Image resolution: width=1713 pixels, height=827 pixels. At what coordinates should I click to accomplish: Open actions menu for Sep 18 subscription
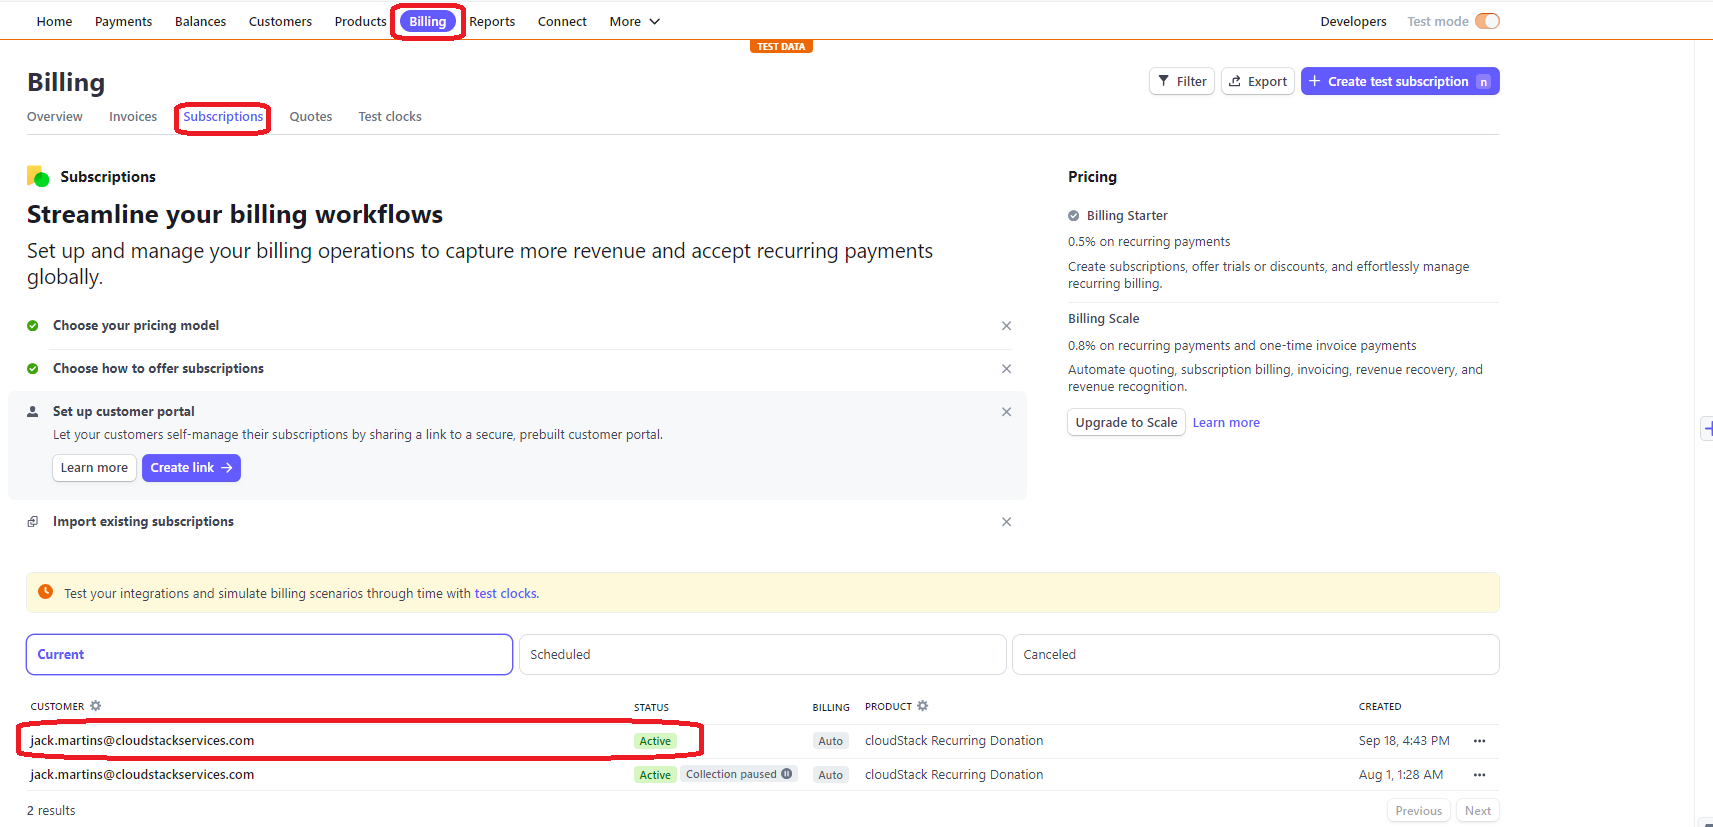pos(1479,741)
